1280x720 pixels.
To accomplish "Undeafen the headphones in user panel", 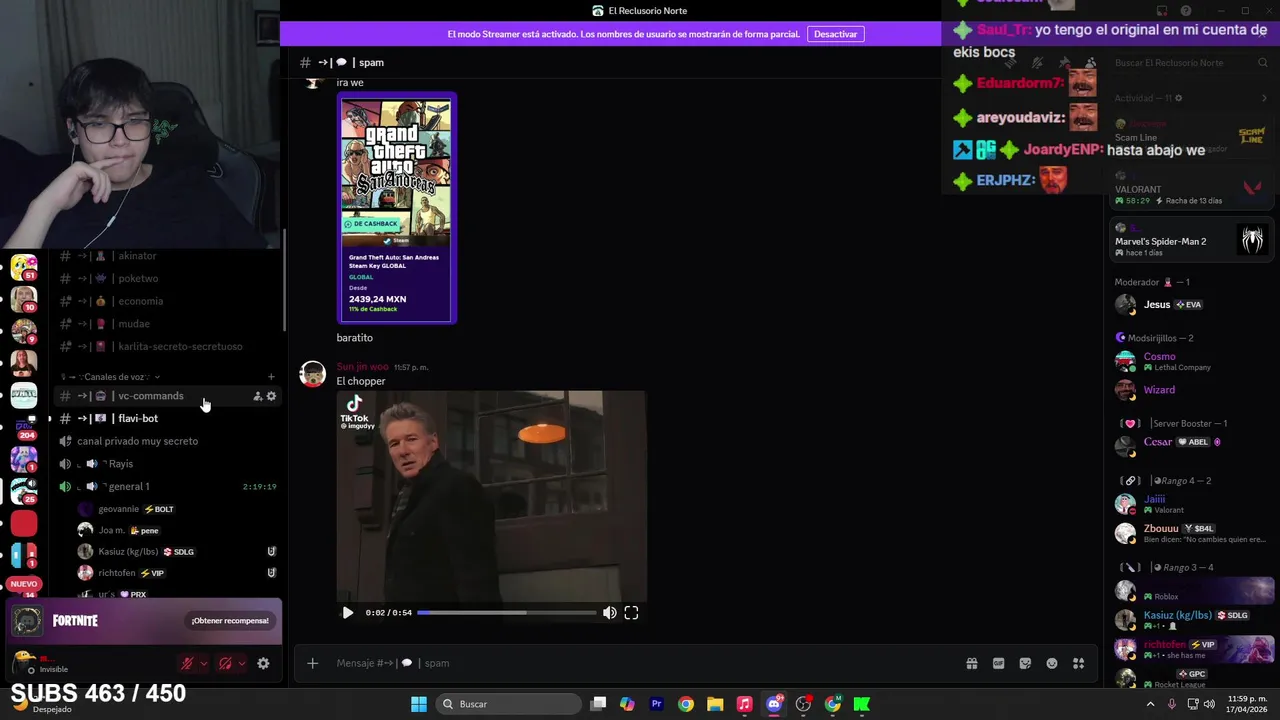I will tap(225, 663).
